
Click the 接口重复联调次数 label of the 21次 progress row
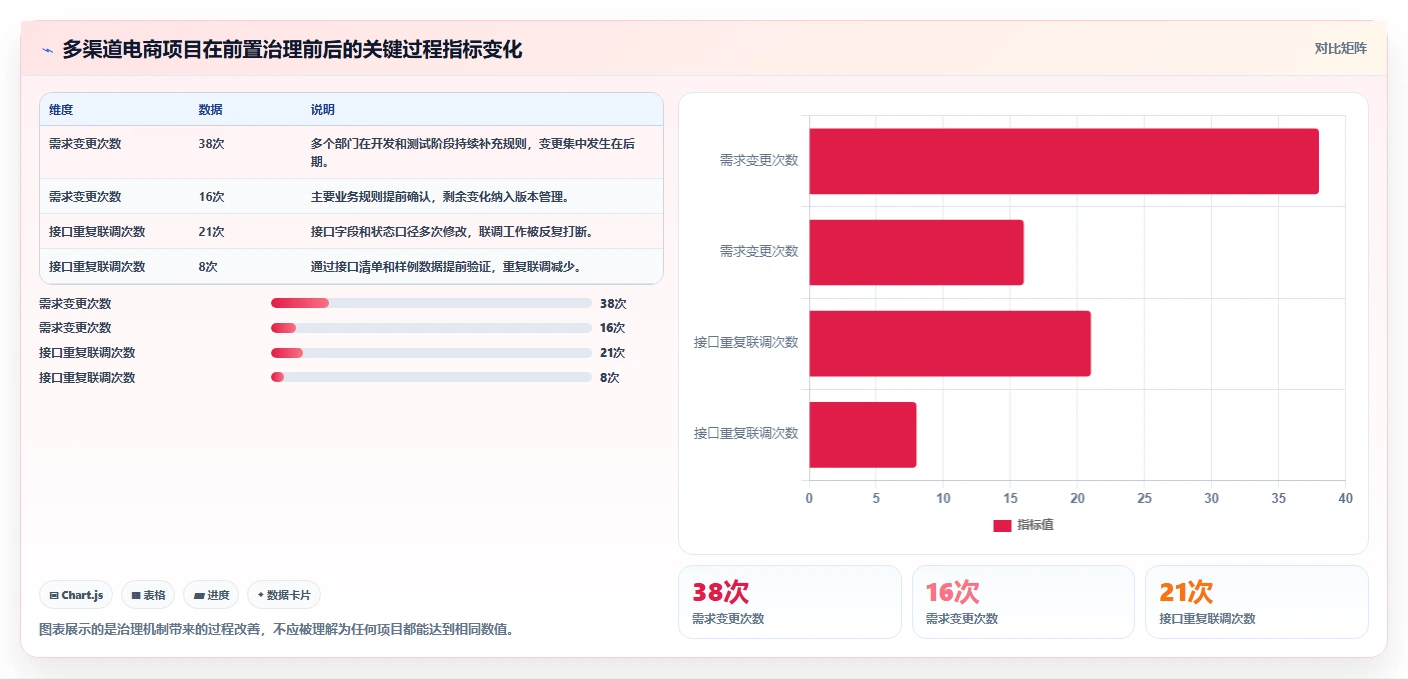(87, 352)
